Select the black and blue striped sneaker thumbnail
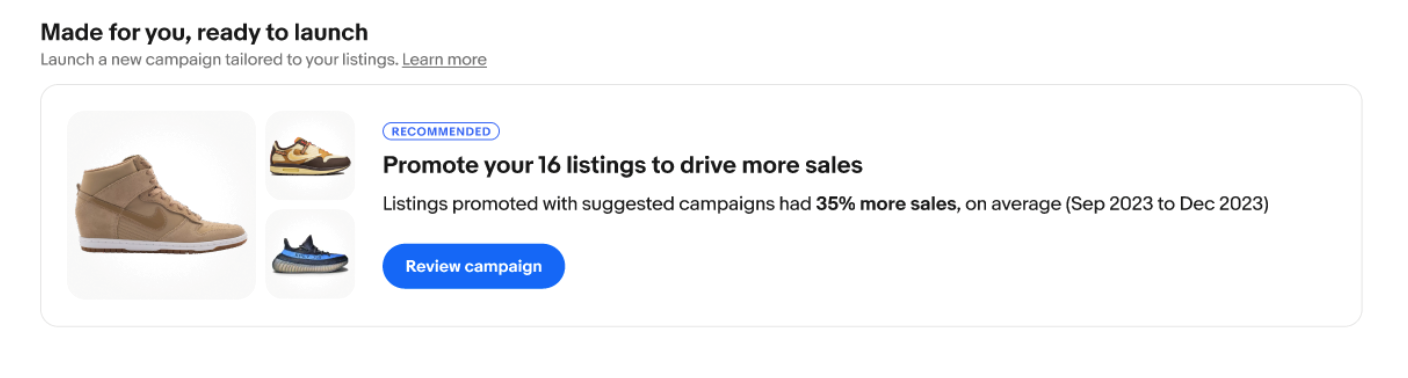Screen dimensions: 1408x378 point(310,254)
